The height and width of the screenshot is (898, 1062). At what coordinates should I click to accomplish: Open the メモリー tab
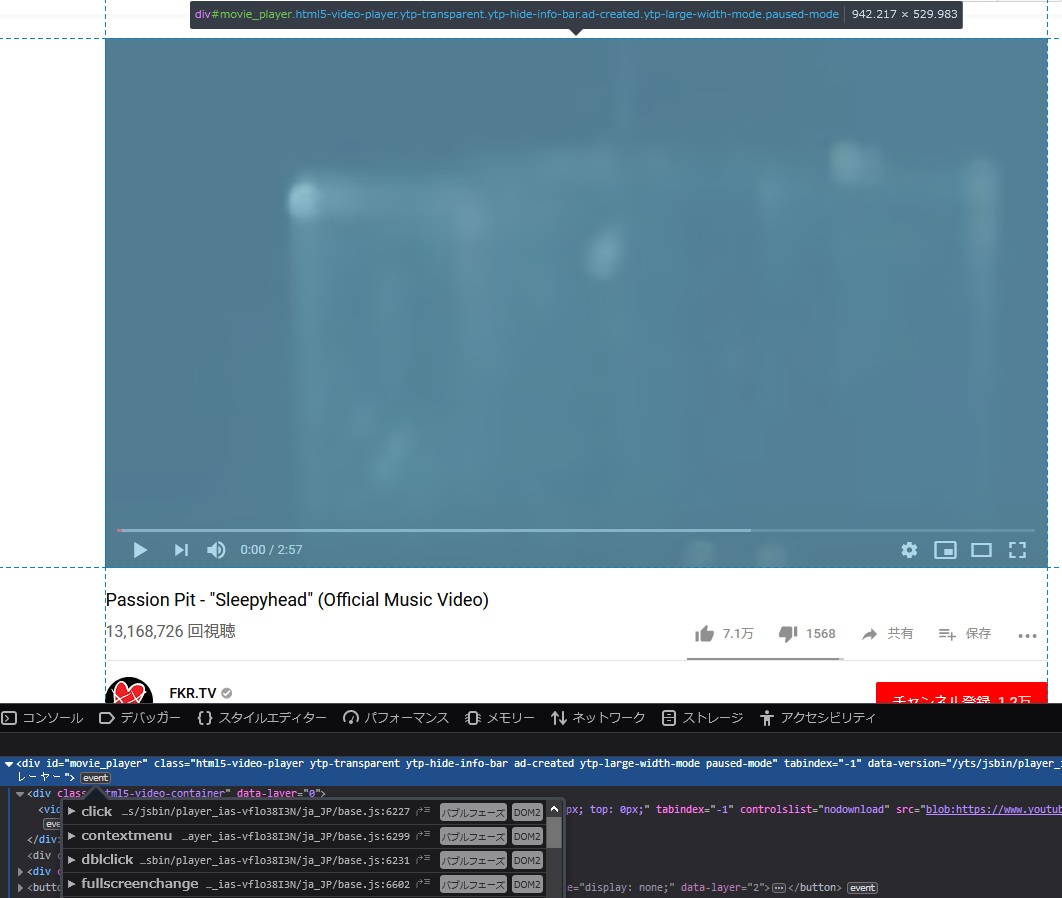point(500,718)
